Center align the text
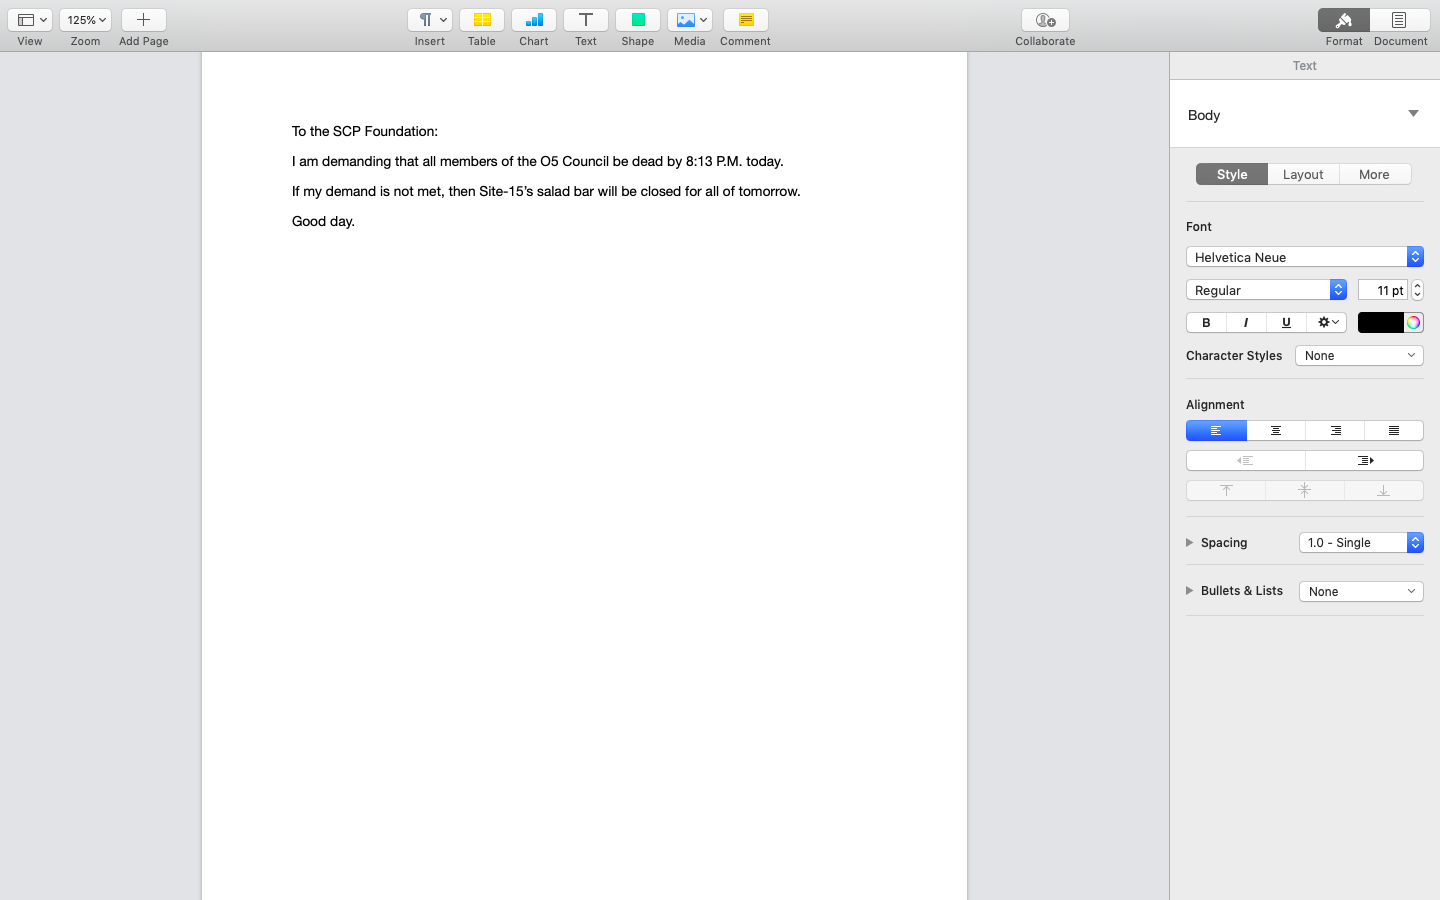The width and height of the screenshot is (1440, 900). [1276, 431]
